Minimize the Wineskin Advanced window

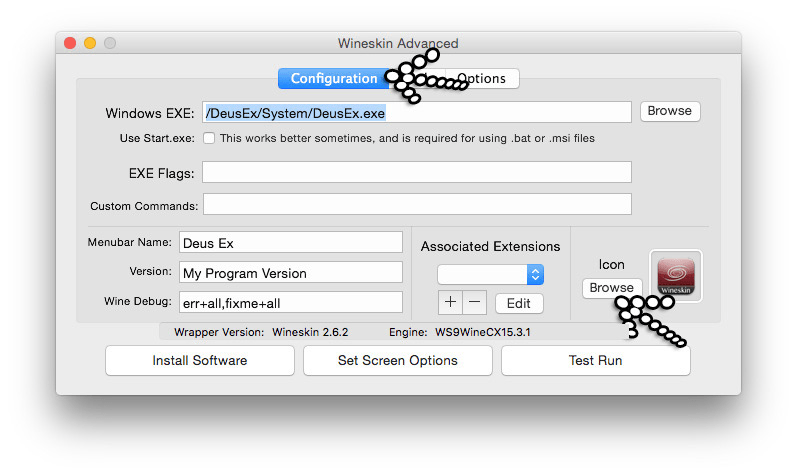tap(90, 43)
